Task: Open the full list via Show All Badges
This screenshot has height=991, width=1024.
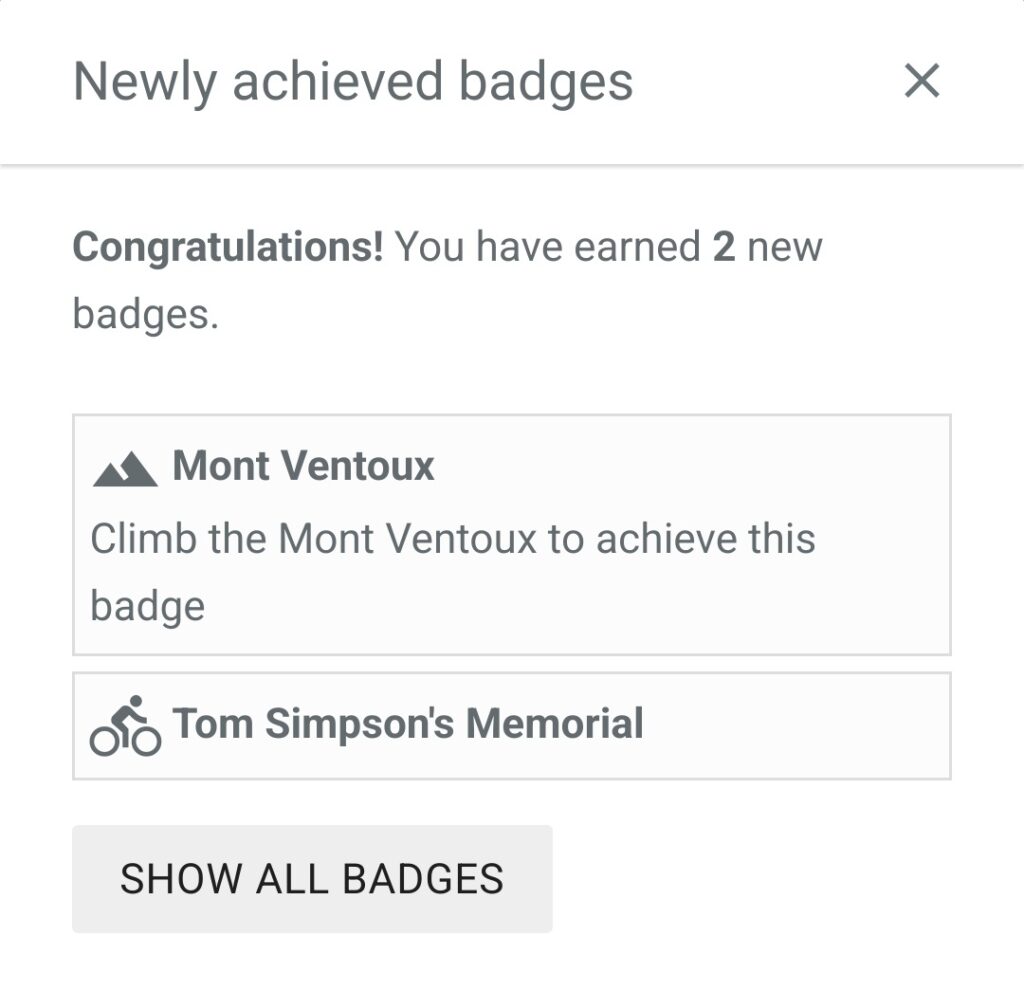Action: [x=312, y=879]
